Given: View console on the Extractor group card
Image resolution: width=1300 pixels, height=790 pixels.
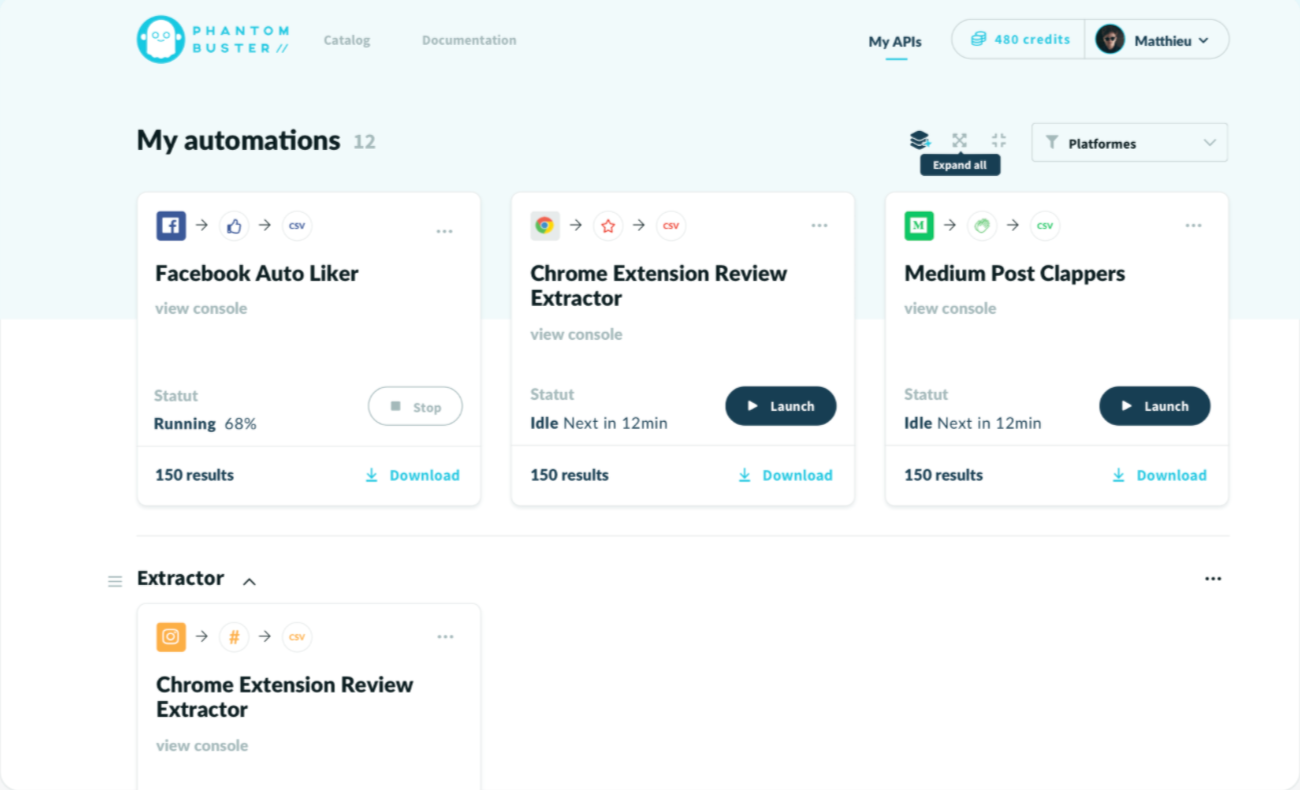Looking at the screenshot, I should (202, 745).
